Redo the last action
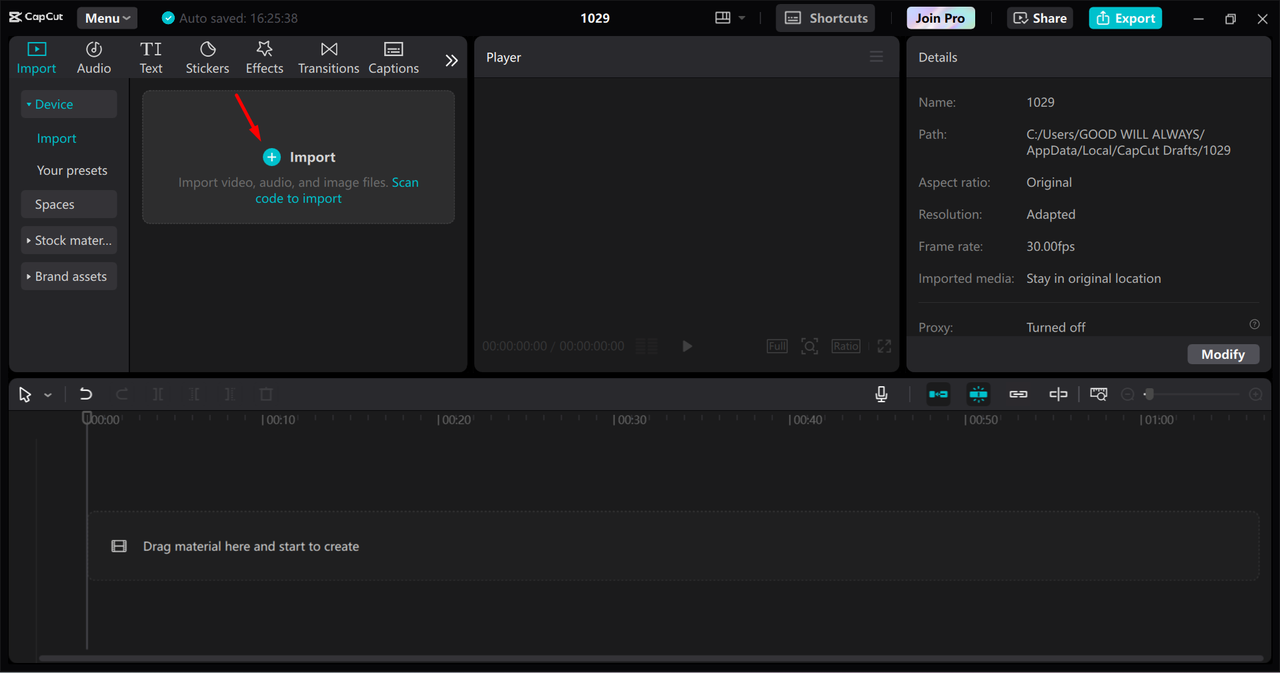The width and height of the screenshot is (1280, 673). (122, 394)
